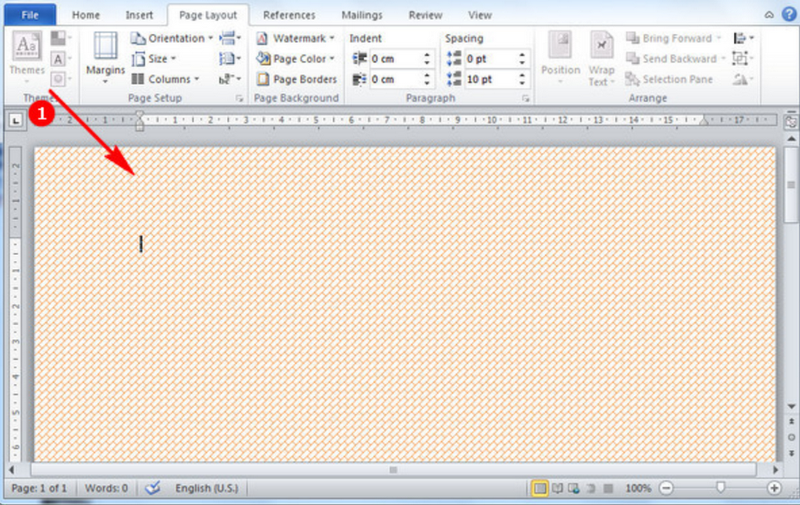Click the 100% zoom level
This screenshot has height=505, width=800.
638,489
